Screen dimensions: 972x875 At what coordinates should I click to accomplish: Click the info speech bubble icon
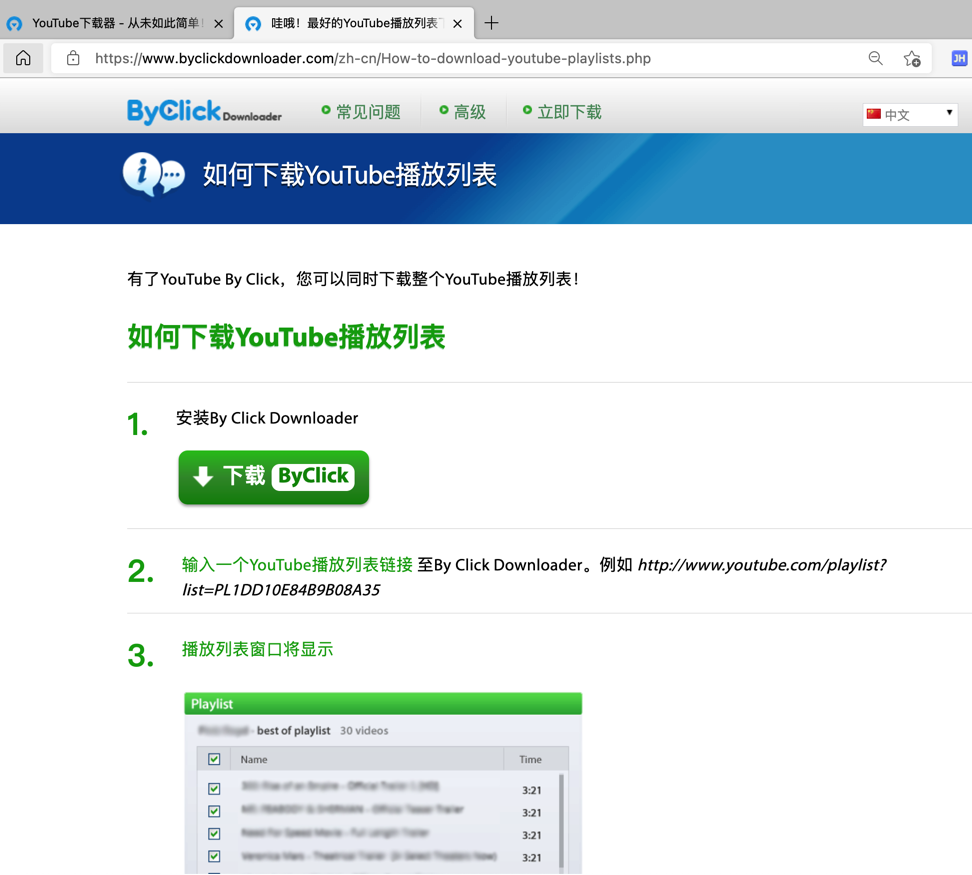click(153, 175)
